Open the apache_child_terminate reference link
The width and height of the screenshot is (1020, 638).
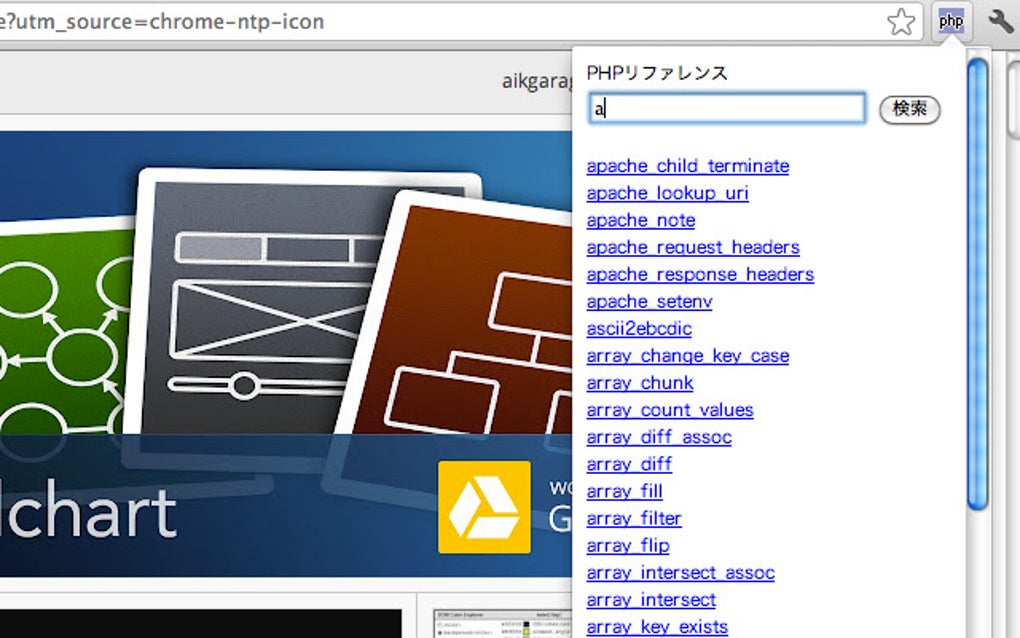[687, 166]
